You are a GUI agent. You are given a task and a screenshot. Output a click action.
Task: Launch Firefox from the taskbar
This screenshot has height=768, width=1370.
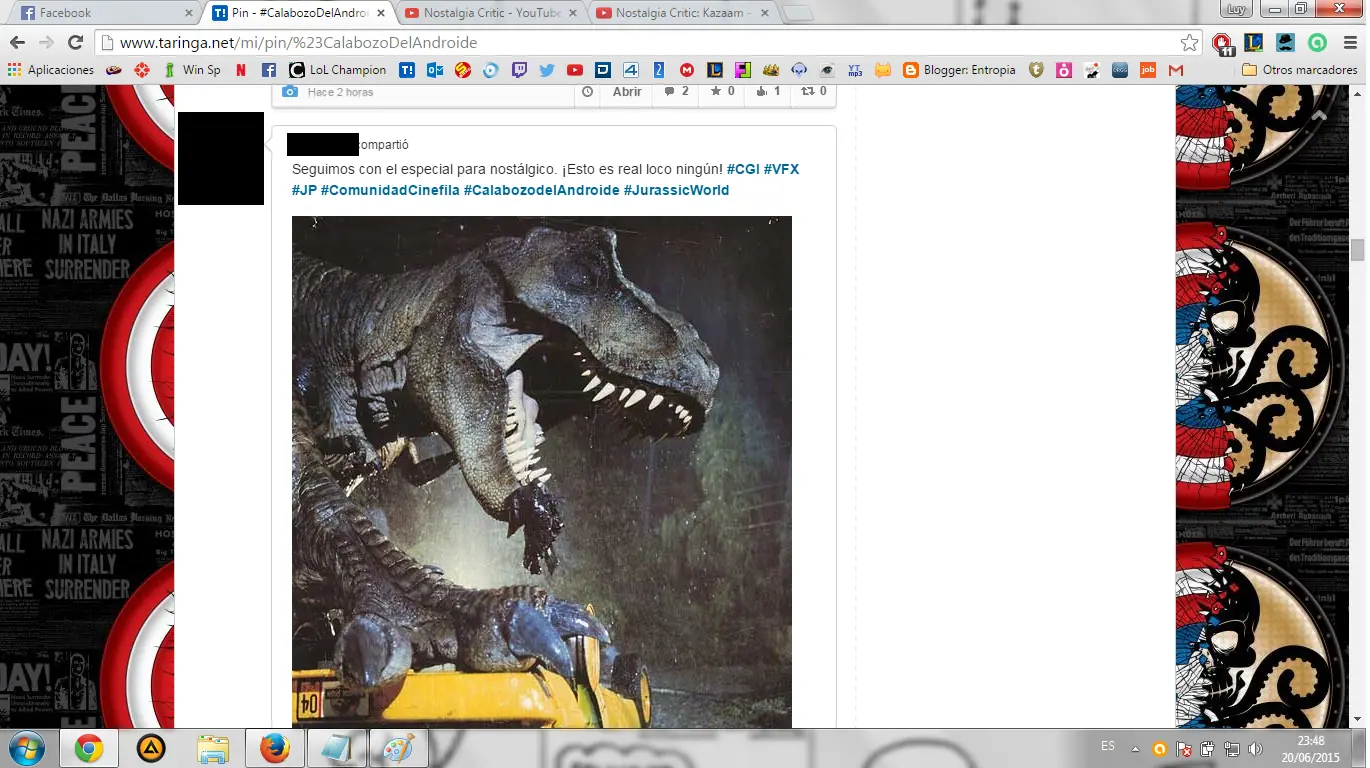tap(275, 748)
